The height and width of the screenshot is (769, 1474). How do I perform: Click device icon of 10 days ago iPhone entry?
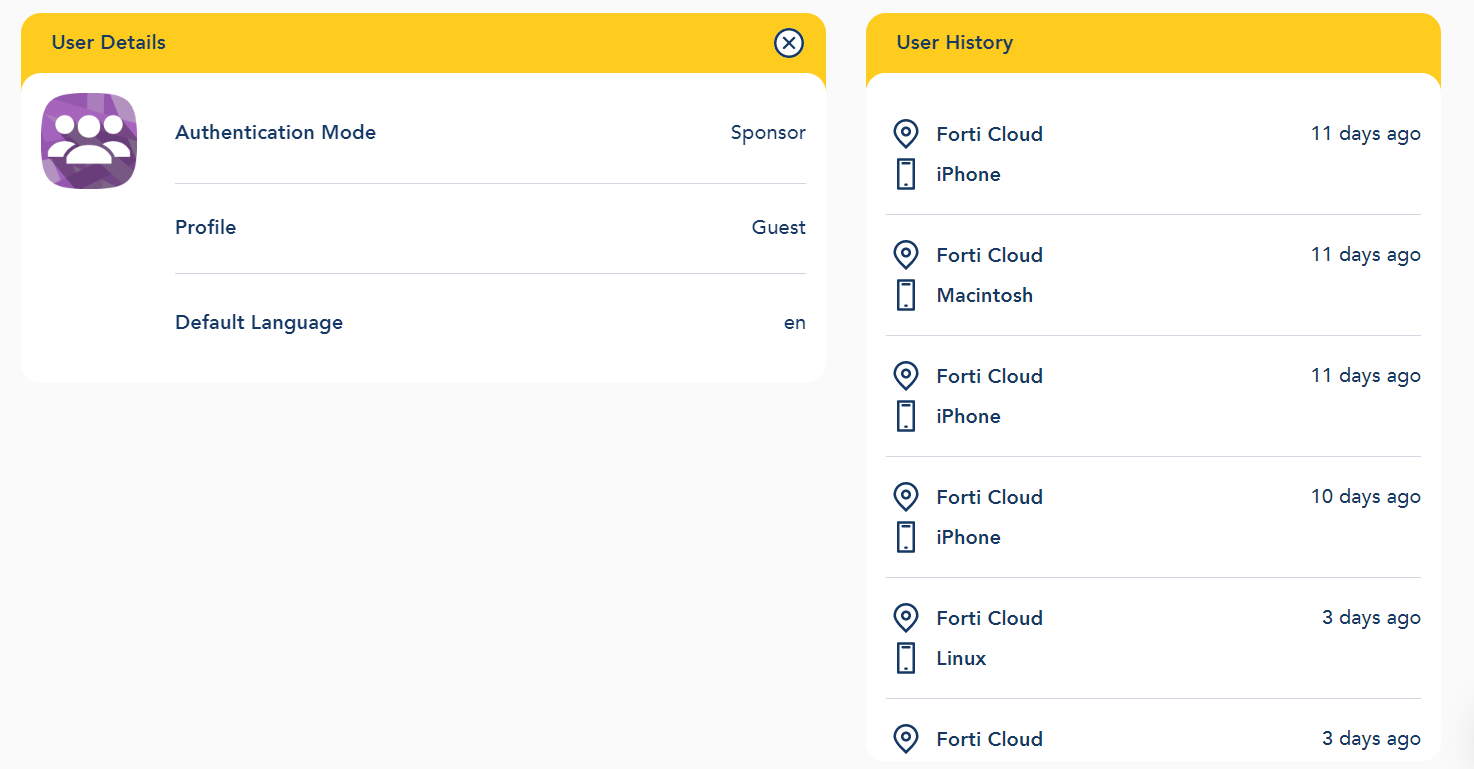pos(906,537)
